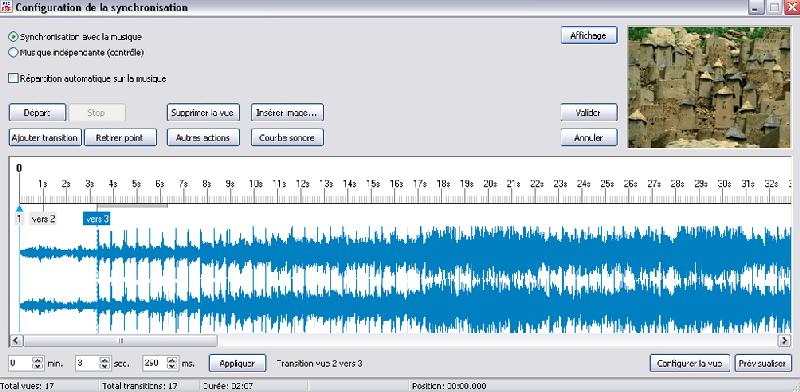
Task: Cancel with the Annuler button
Action: click(x=589, y=137)
